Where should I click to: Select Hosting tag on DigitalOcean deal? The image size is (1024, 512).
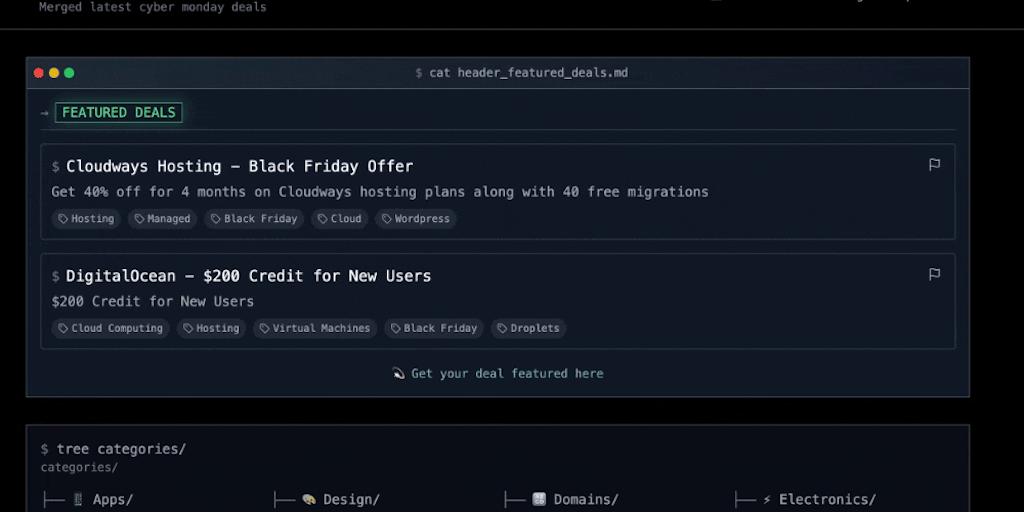[212, 328]
